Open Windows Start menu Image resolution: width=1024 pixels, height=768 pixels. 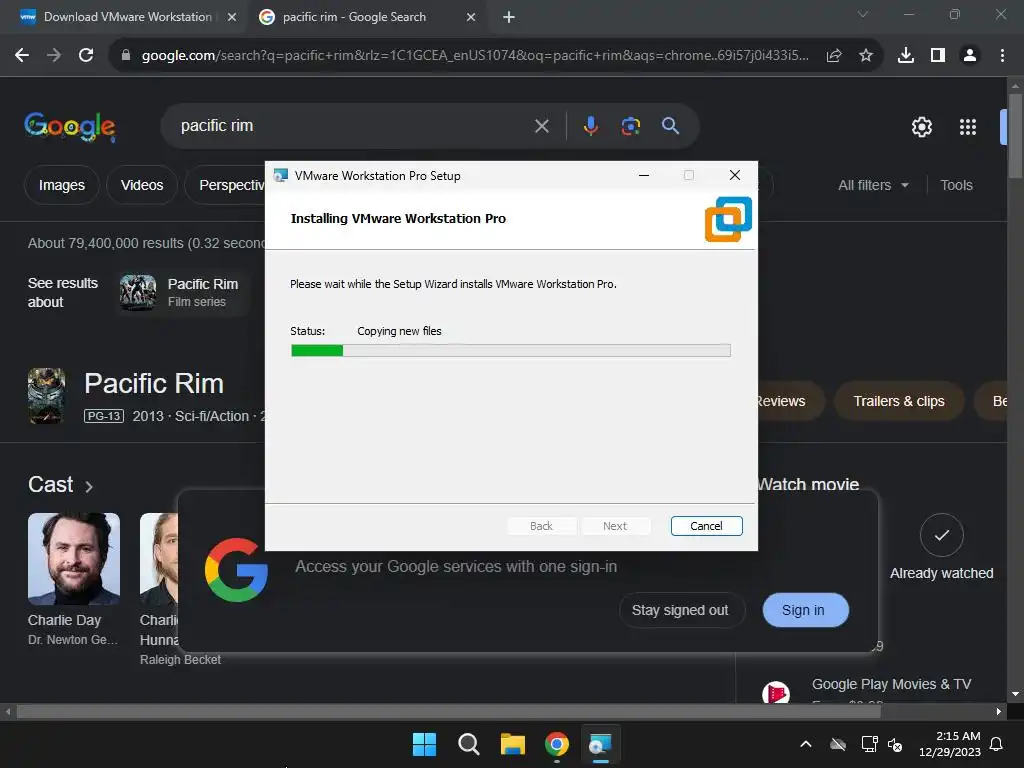424,744
